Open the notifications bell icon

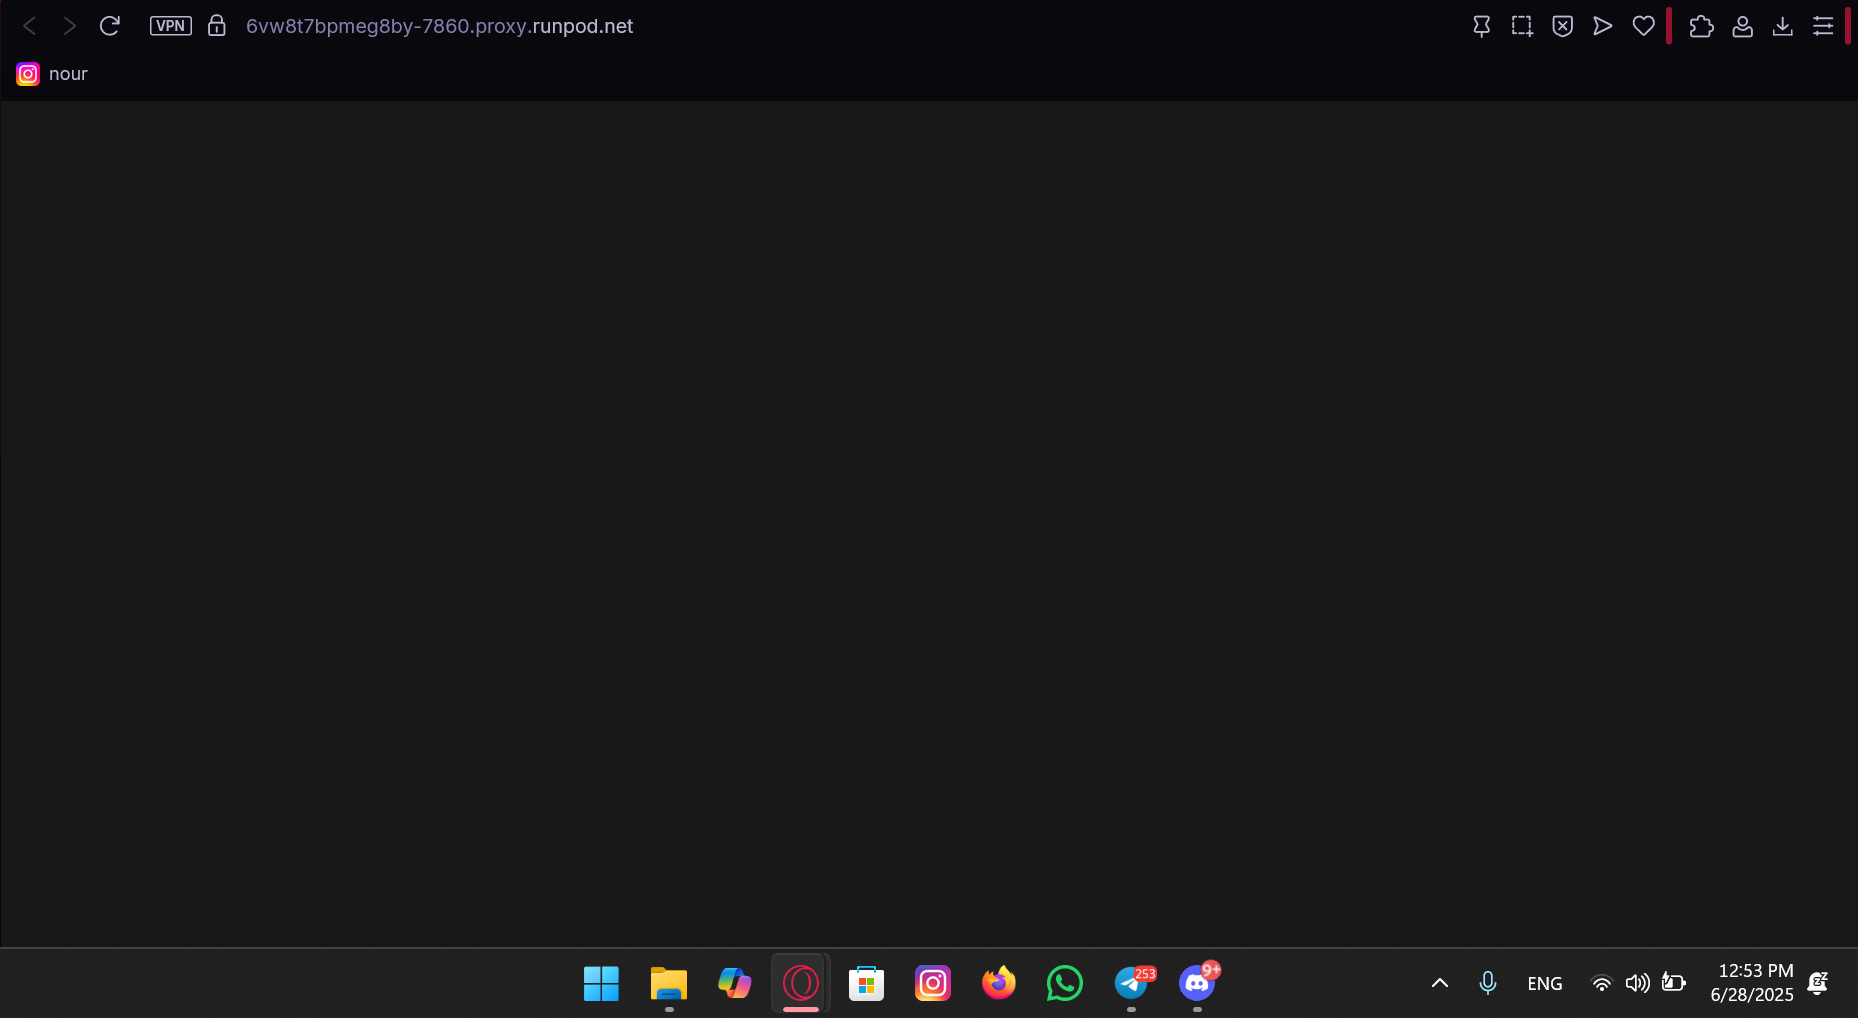pos(1819,983)
